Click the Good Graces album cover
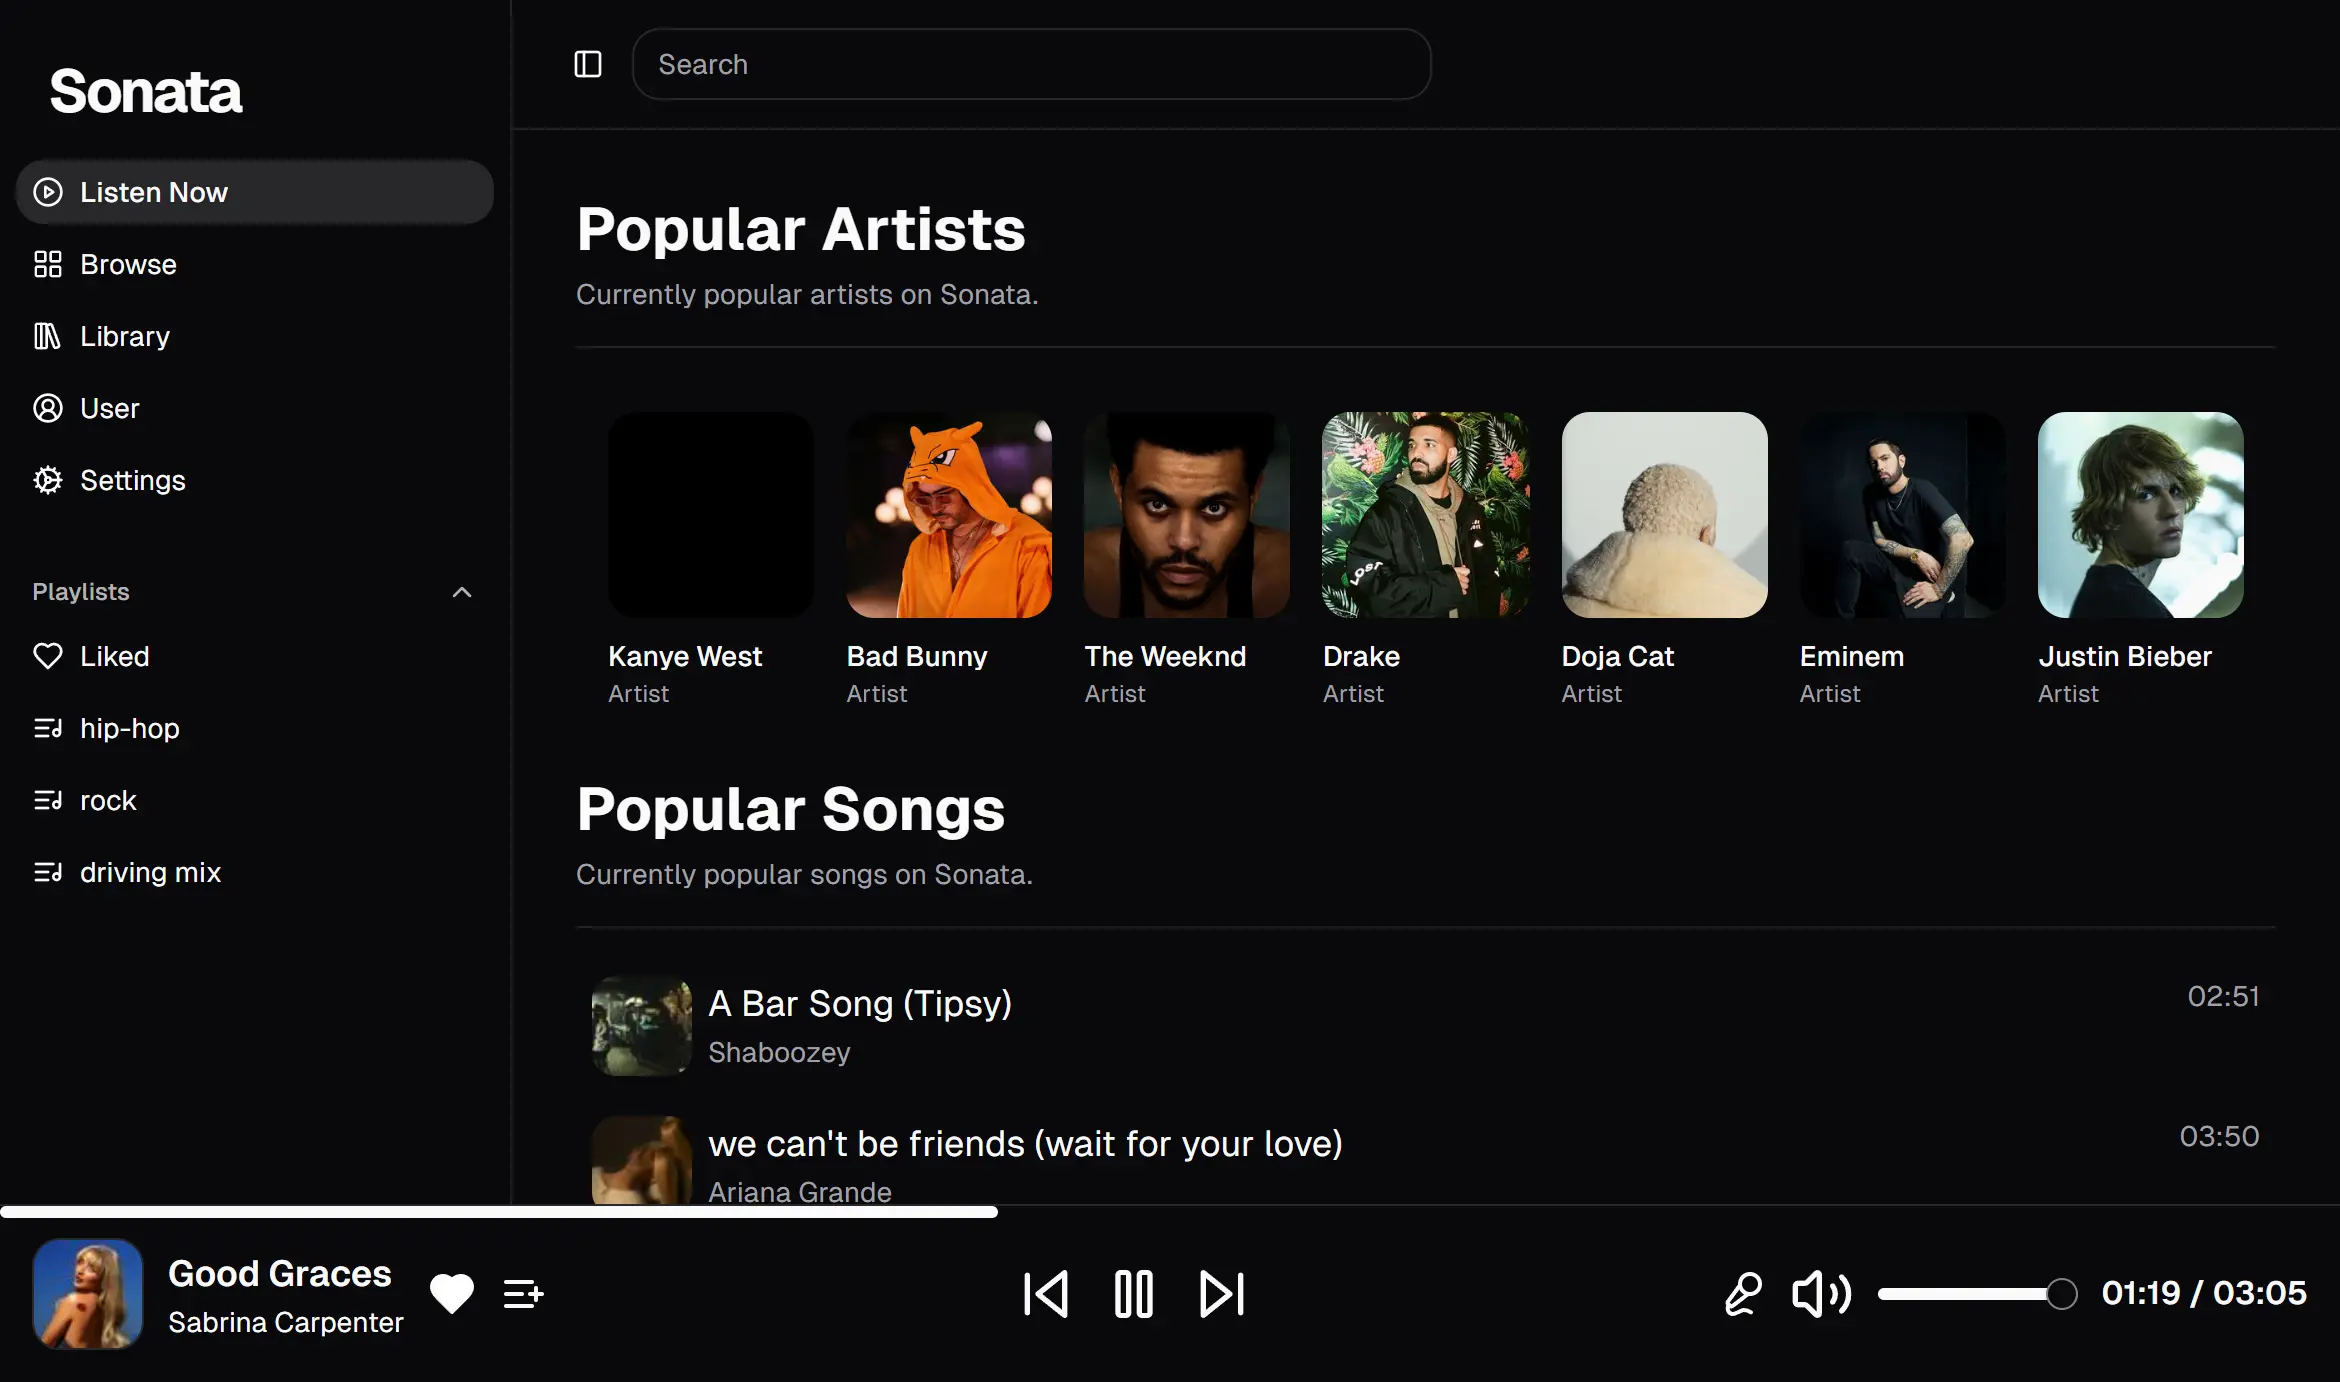 tap(88, 1294)
